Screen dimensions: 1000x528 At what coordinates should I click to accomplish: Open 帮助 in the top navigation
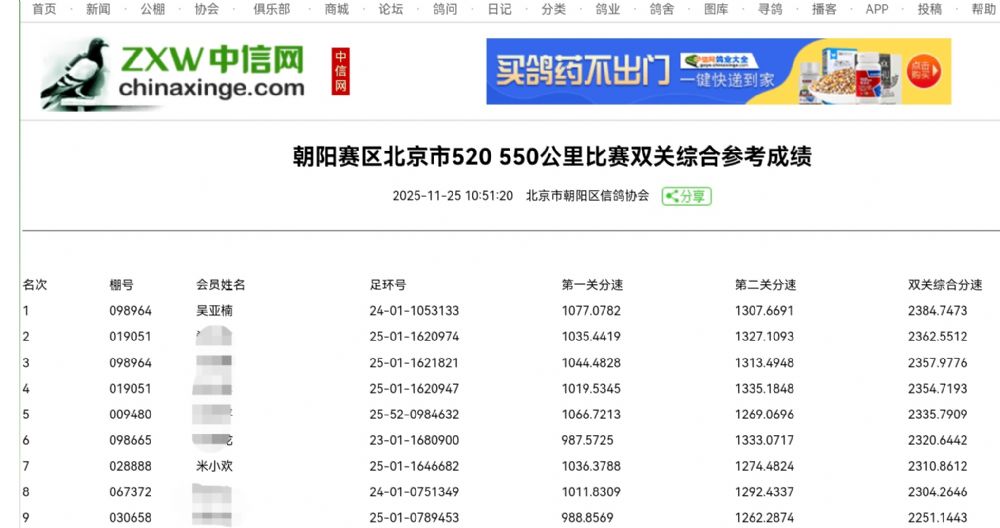point(983,9)
